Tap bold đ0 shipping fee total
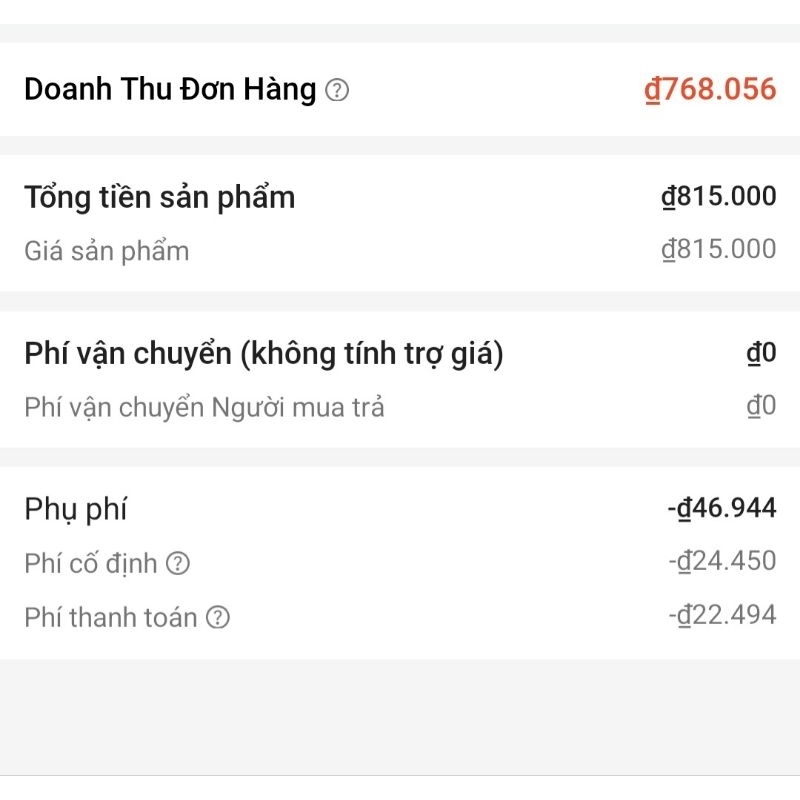800x800 pixels. (761, 353)
